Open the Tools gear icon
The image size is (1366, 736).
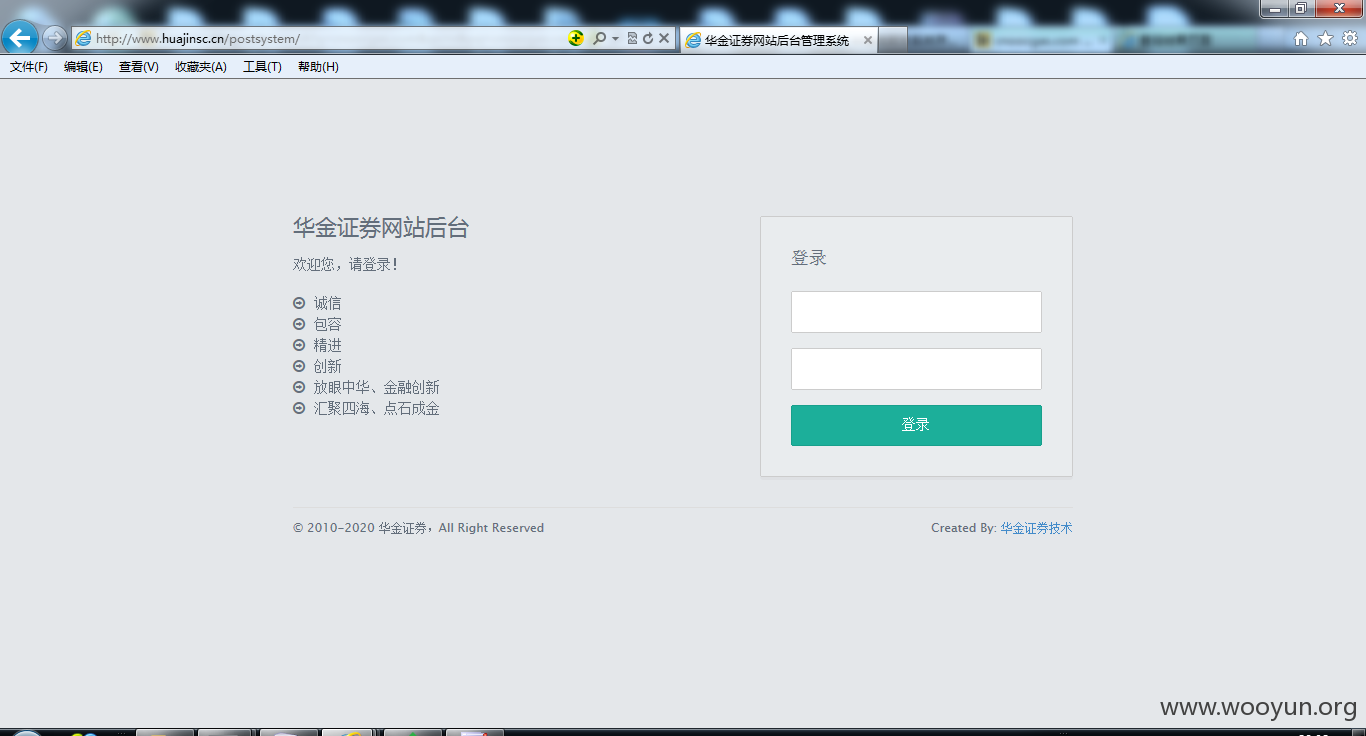[x=1350, y=39]
